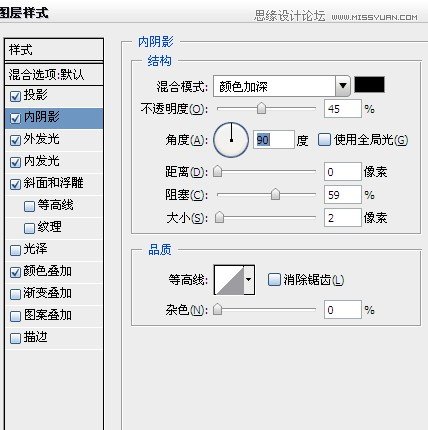
Task: Click the size field showing 2
Action: [343, 218]
